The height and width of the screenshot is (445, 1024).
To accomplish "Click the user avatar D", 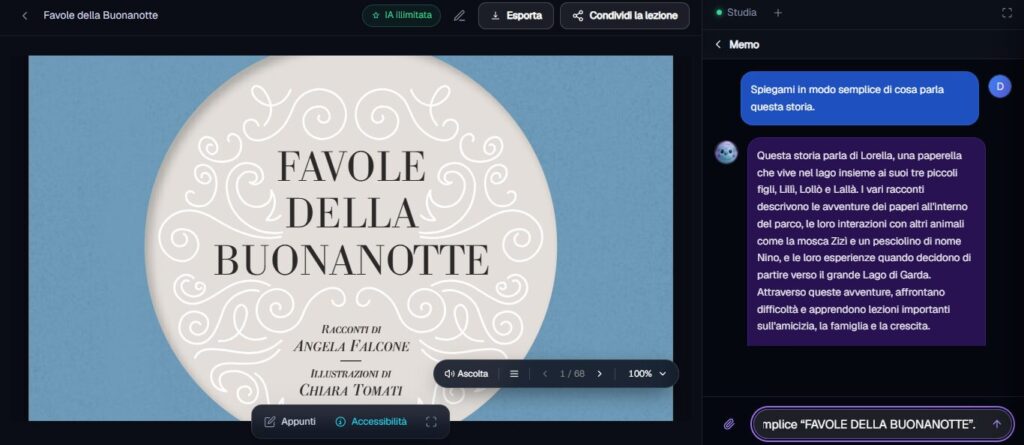I will pos(1000,86).
